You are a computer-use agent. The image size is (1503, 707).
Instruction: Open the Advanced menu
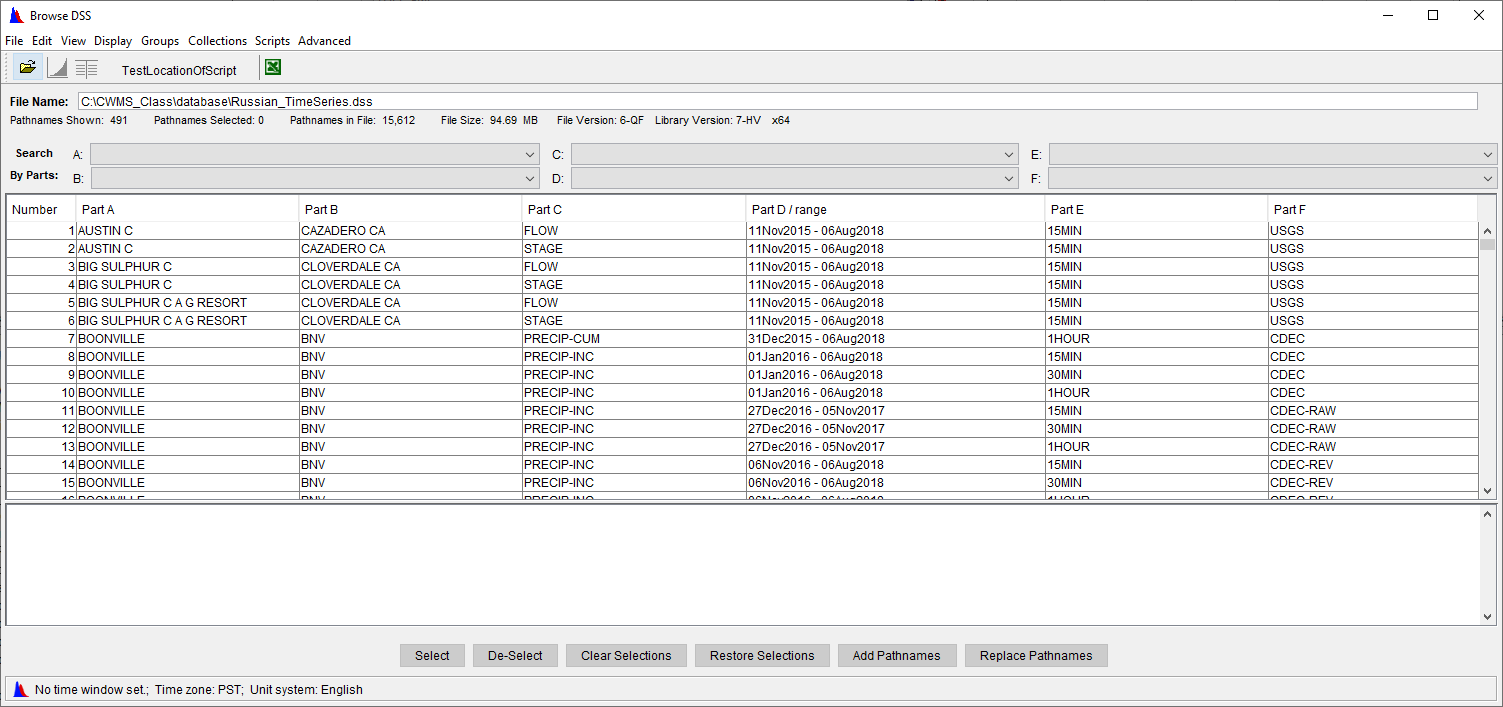tap(324, 41)
